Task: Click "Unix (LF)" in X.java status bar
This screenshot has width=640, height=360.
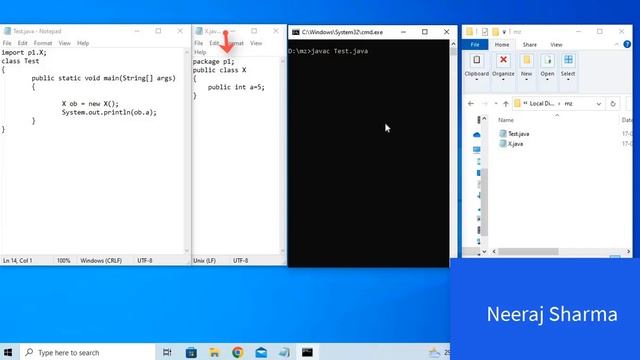Action: point(204,260)
